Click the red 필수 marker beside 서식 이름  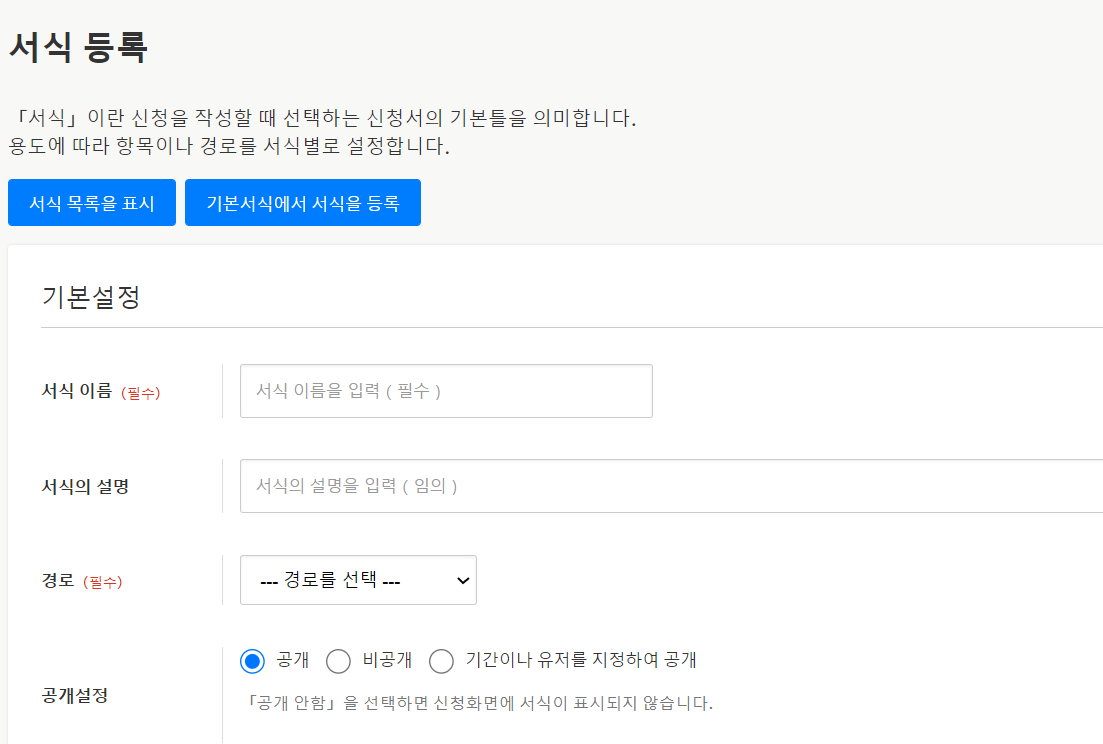tap(140, 393)
